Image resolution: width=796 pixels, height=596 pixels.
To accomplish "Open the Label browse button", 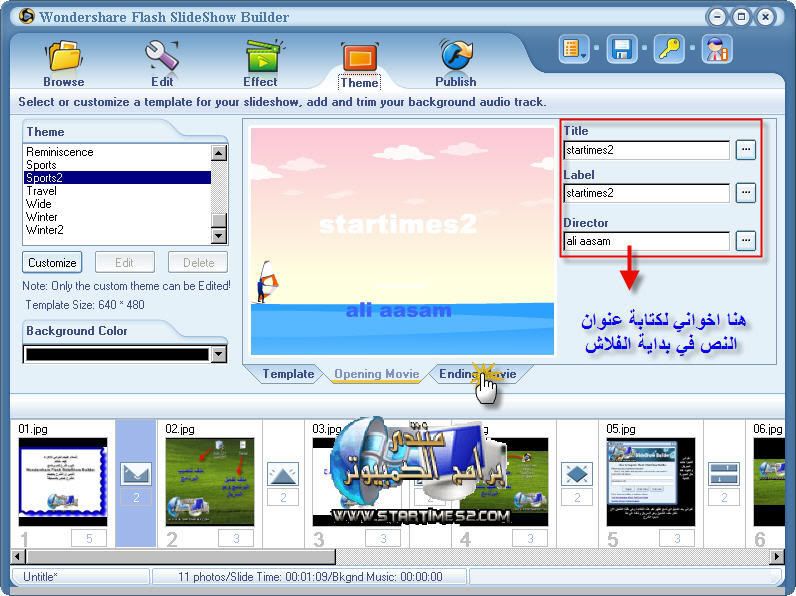I will [x=746, y=193].
